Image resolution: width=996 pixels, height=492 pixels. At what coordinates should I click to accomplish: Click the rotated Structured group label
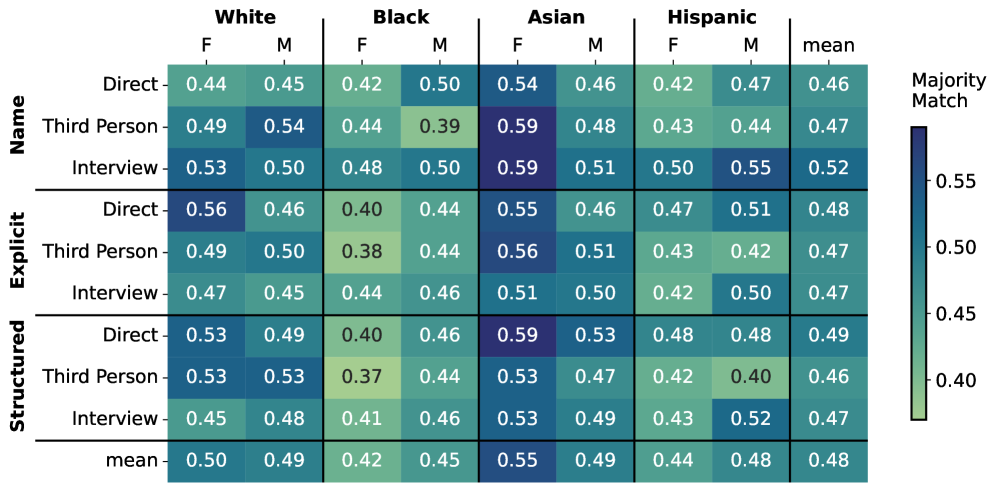click(17, 377)
